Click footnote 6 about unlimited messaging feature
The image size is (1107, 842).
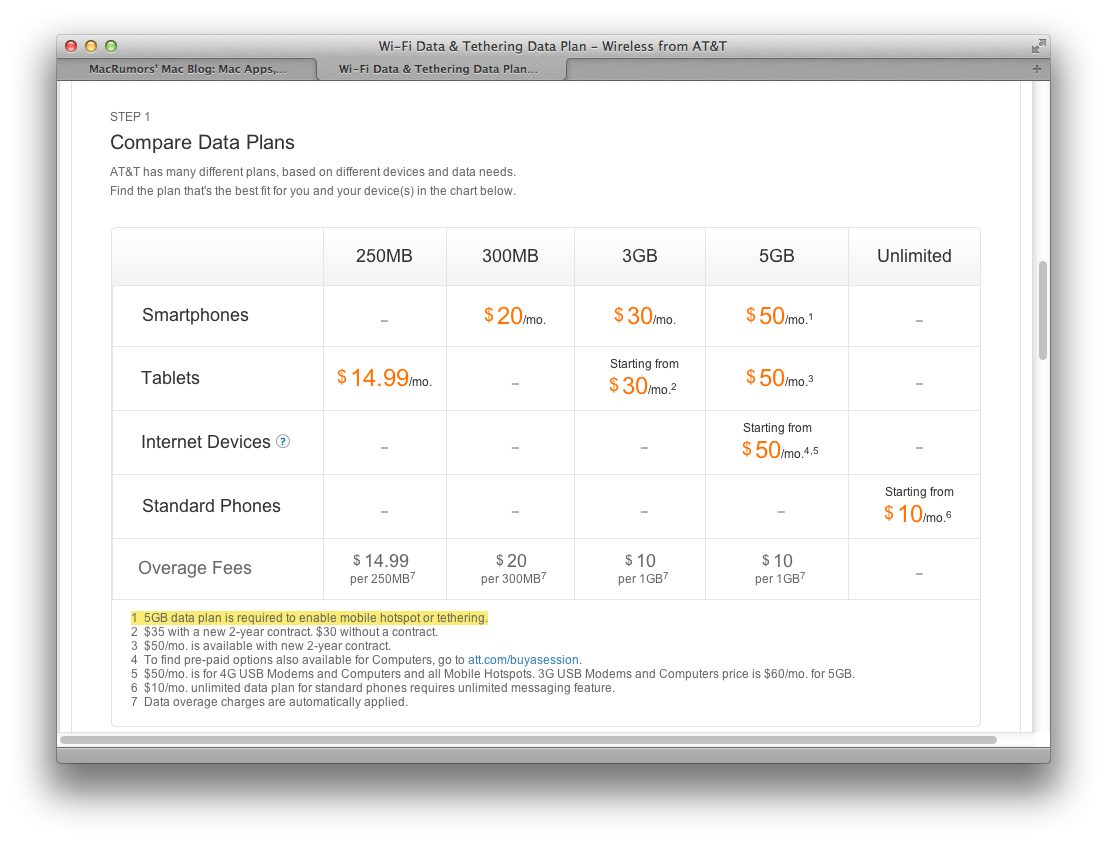pyautogui.click(x=373, y=688)
